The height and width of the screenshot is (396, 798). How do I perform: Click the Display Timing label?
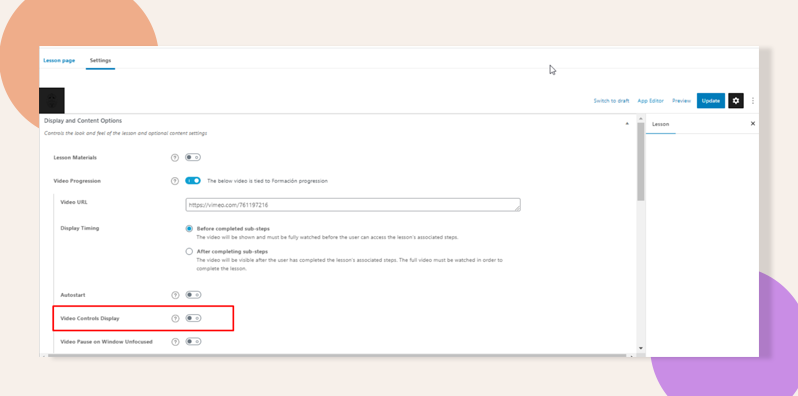[79, 228]
